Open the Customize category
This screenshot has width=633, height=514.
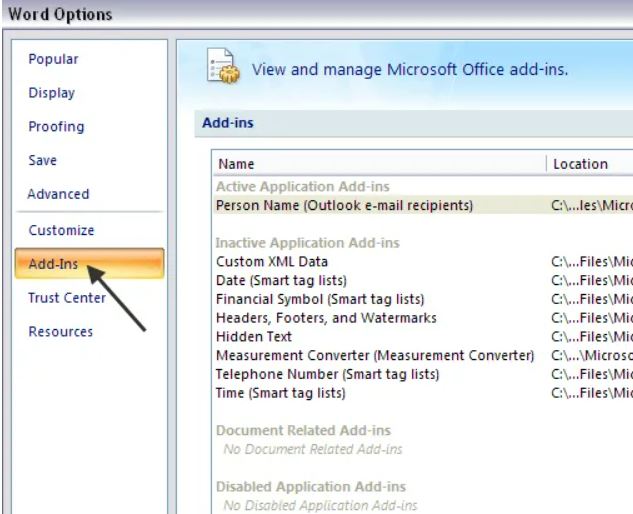click(61, 230)
